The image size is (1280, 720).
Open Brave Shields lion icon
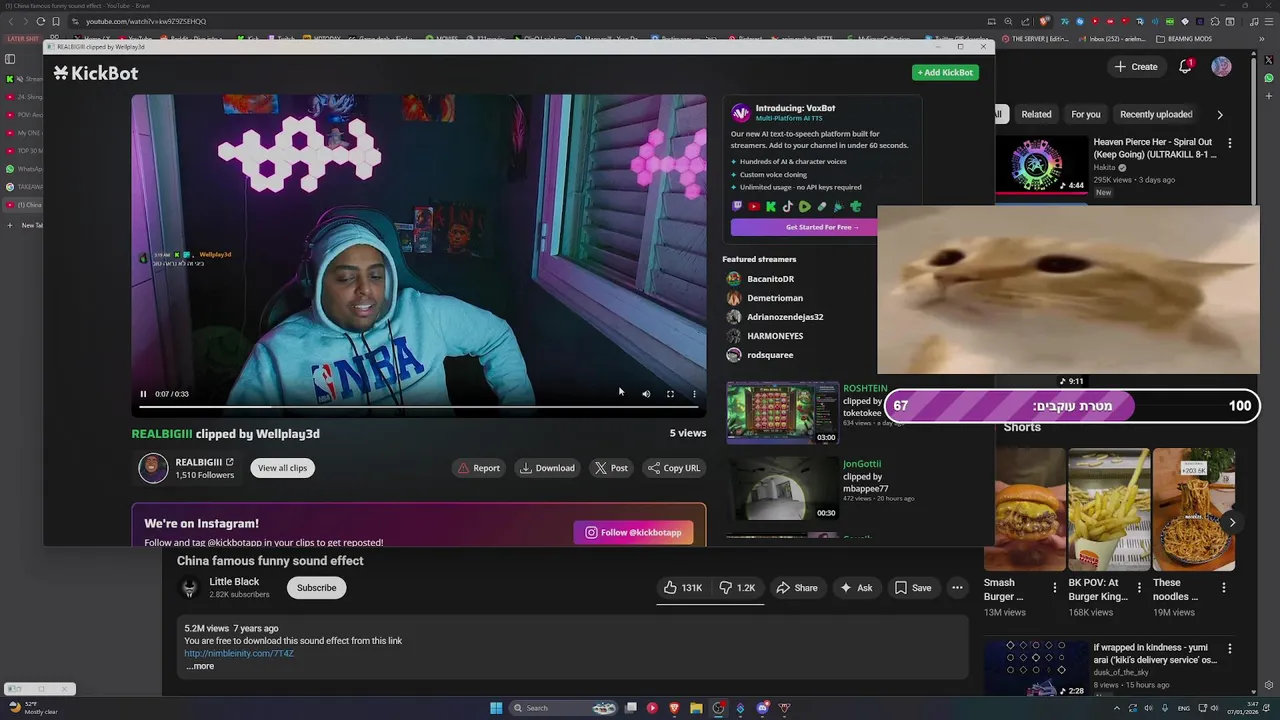(1045, 21)
